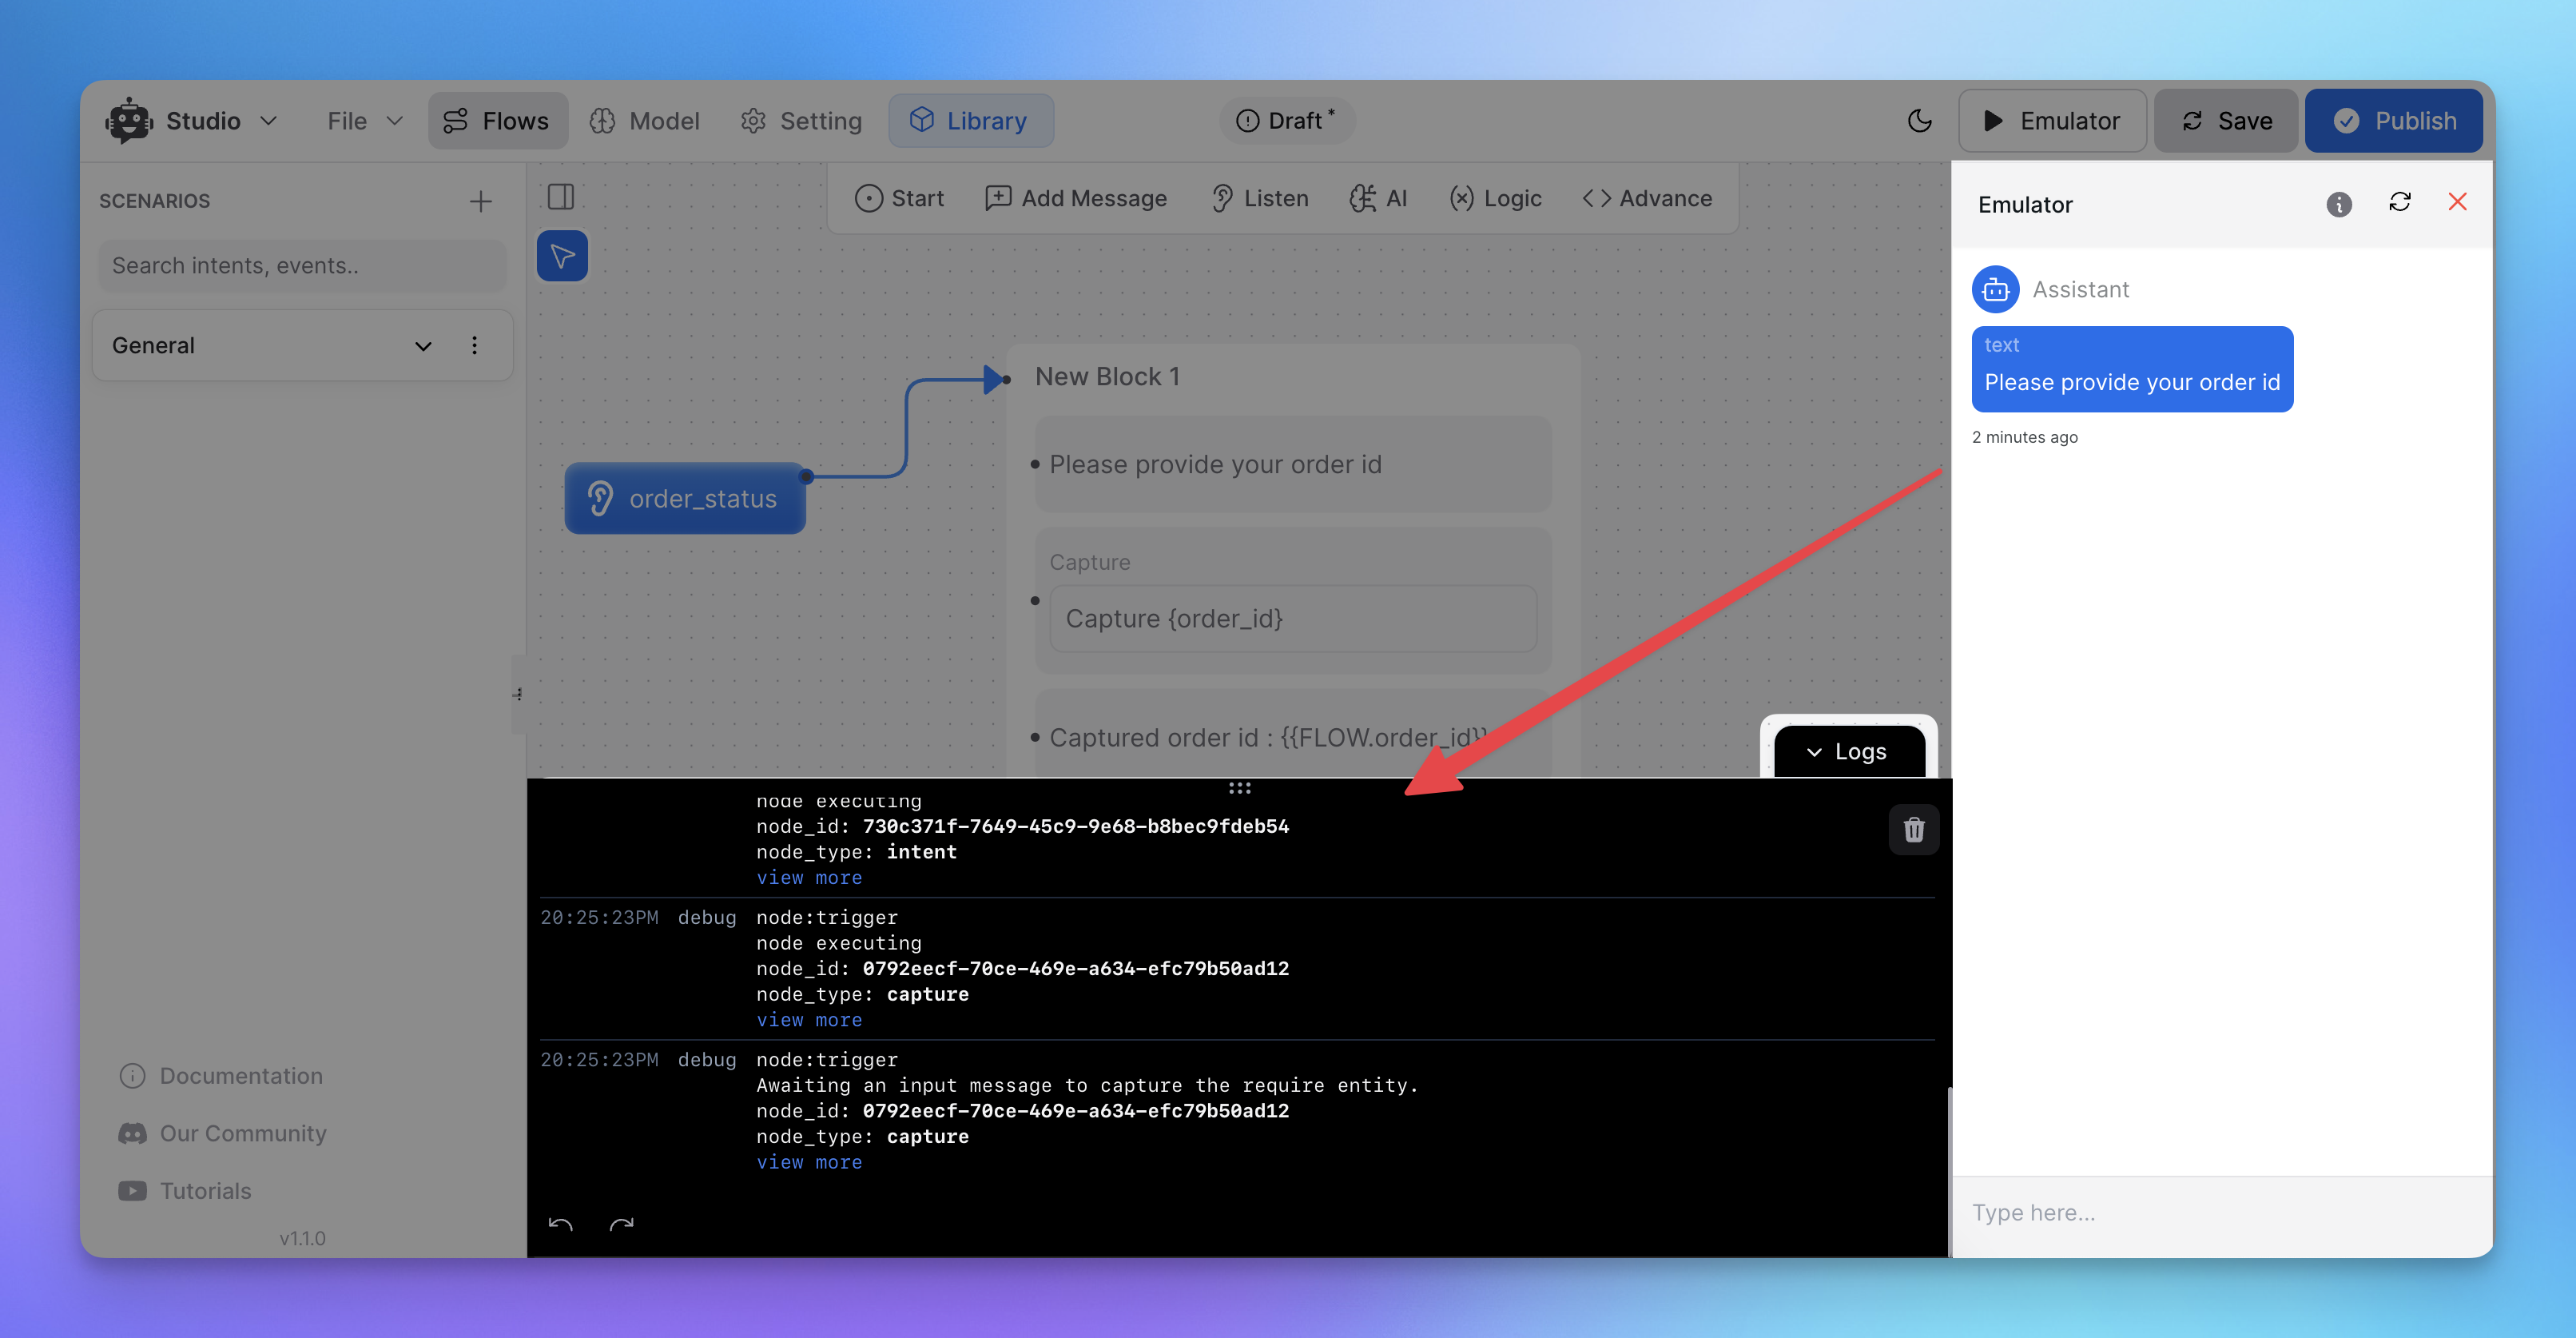The height and width of the screenshot is (1338, 2576).
Task: Open Emulator info icon
Action: pyautogui.click(x=2338, y=205)
